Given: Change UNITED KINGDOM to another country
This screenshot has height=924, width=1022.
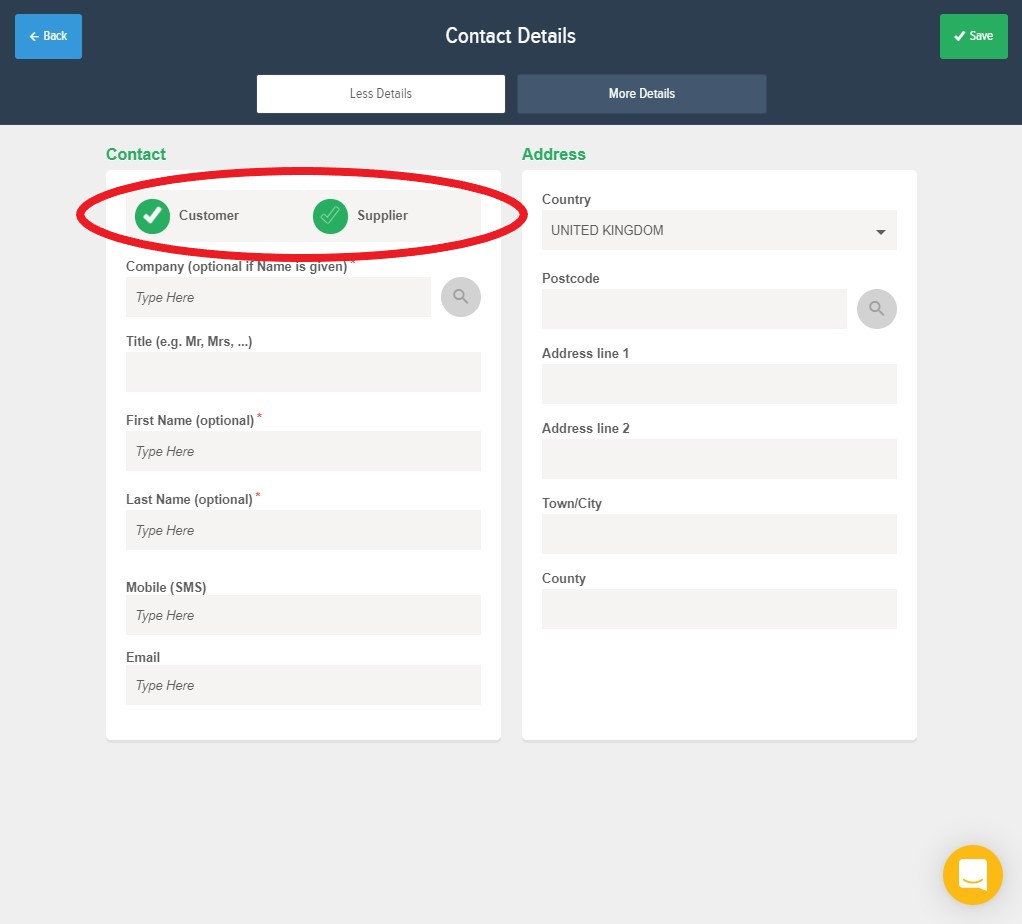Looking at the screenshot, I should (x=719, y=230).
